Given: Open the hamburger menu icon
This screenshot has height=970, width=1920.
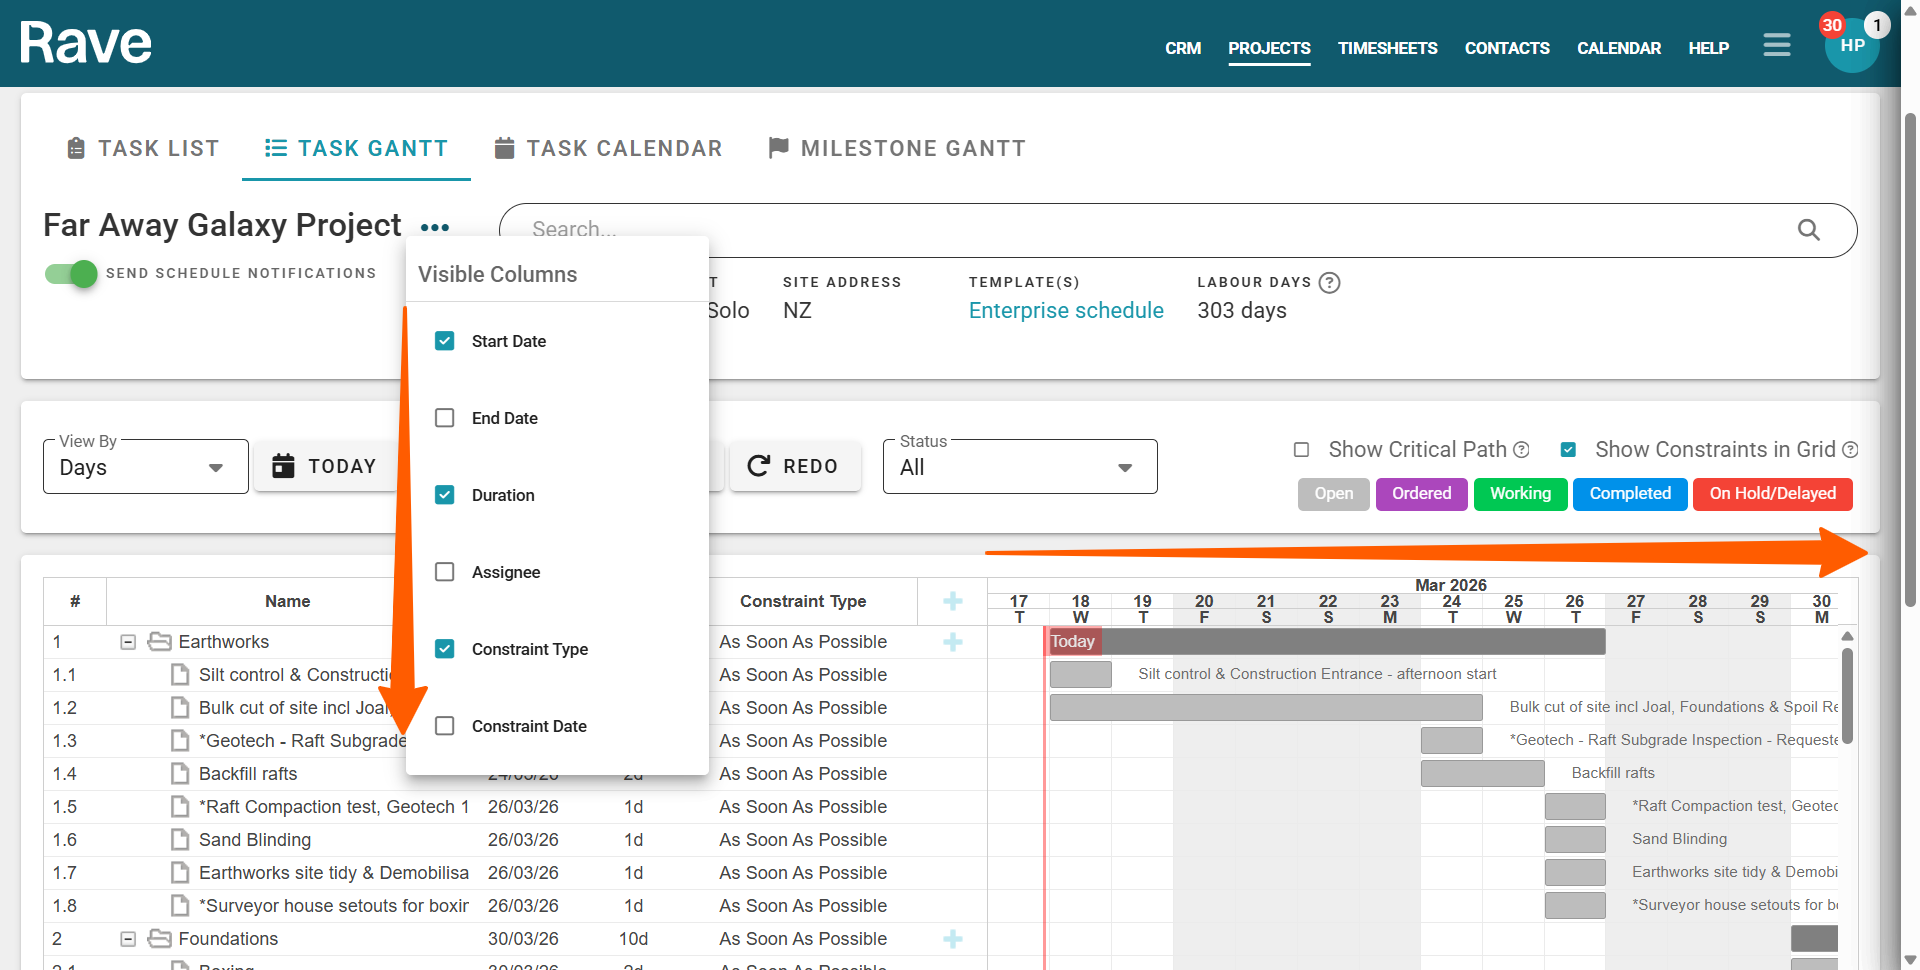Looking at the screenshot, I should pos(1776,46).
